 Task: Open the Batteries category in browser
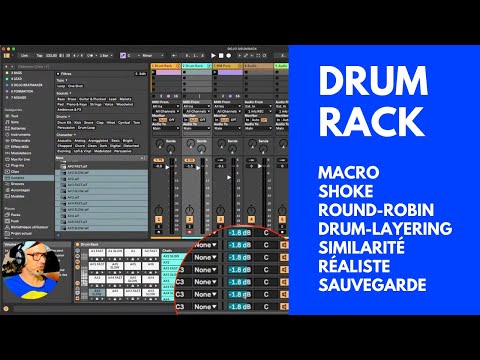tap(18, 128)
